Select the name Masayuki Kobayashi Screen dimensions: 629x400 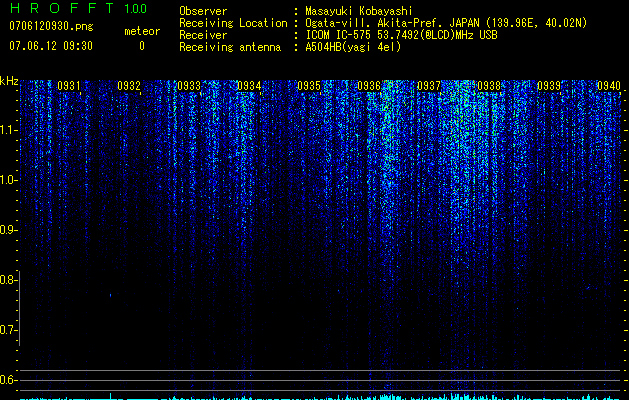359,11
